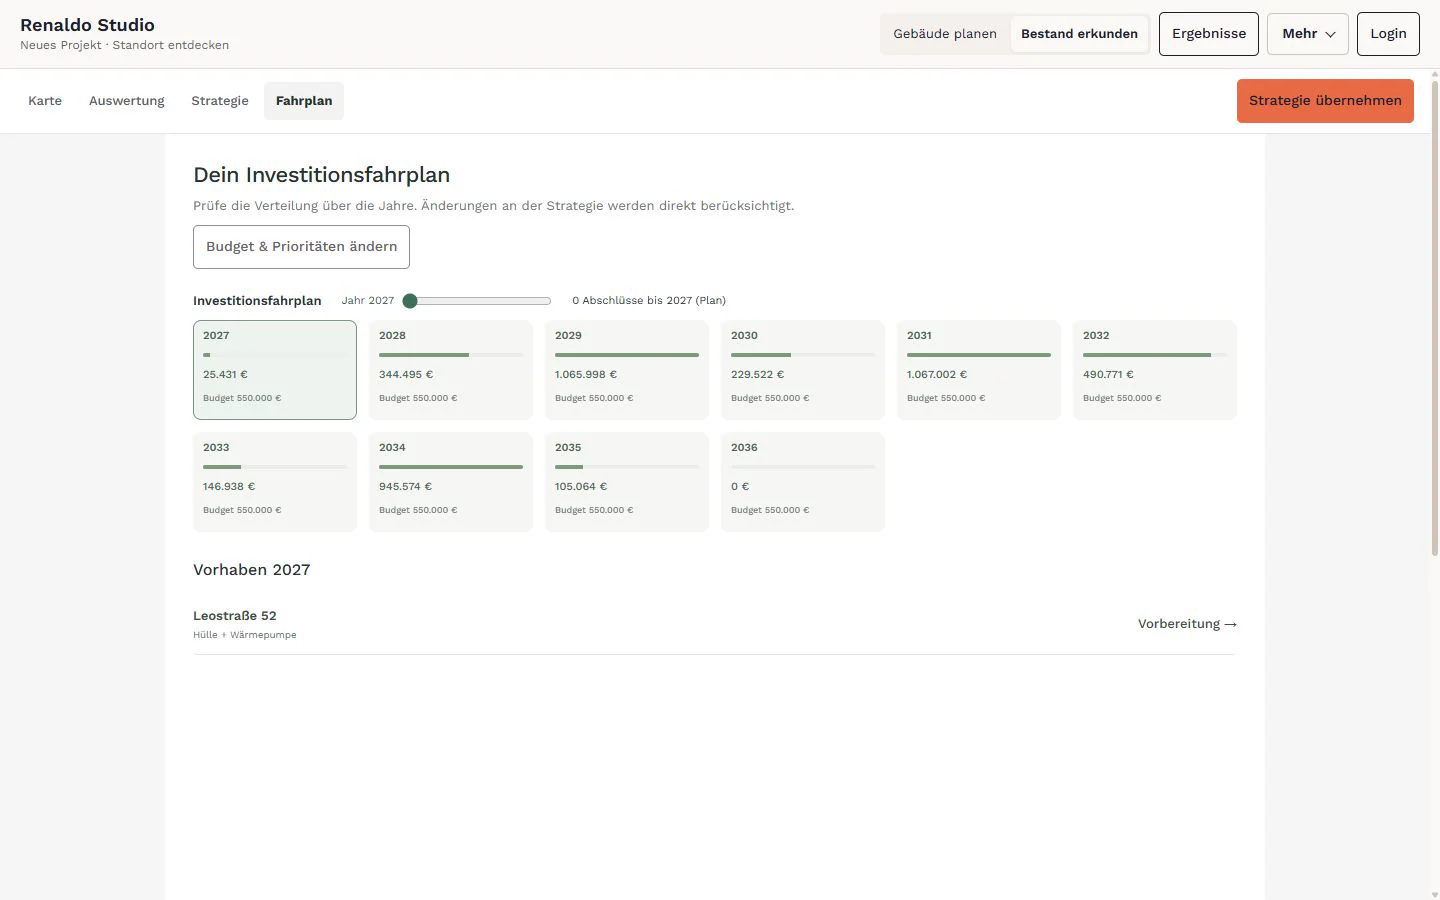Click the 'Dein Investitionsfahrplan' heading
The image size is (1440, 900).
click(322, 175)
